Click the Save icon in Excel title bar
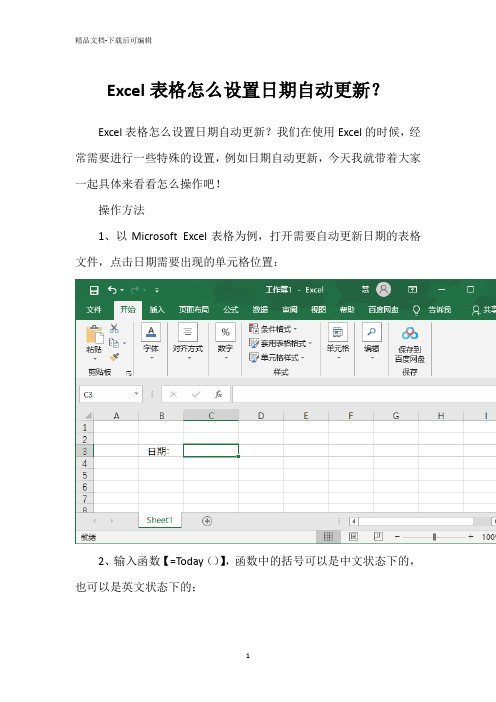This screenshot has height=702, width=496. 94,290
